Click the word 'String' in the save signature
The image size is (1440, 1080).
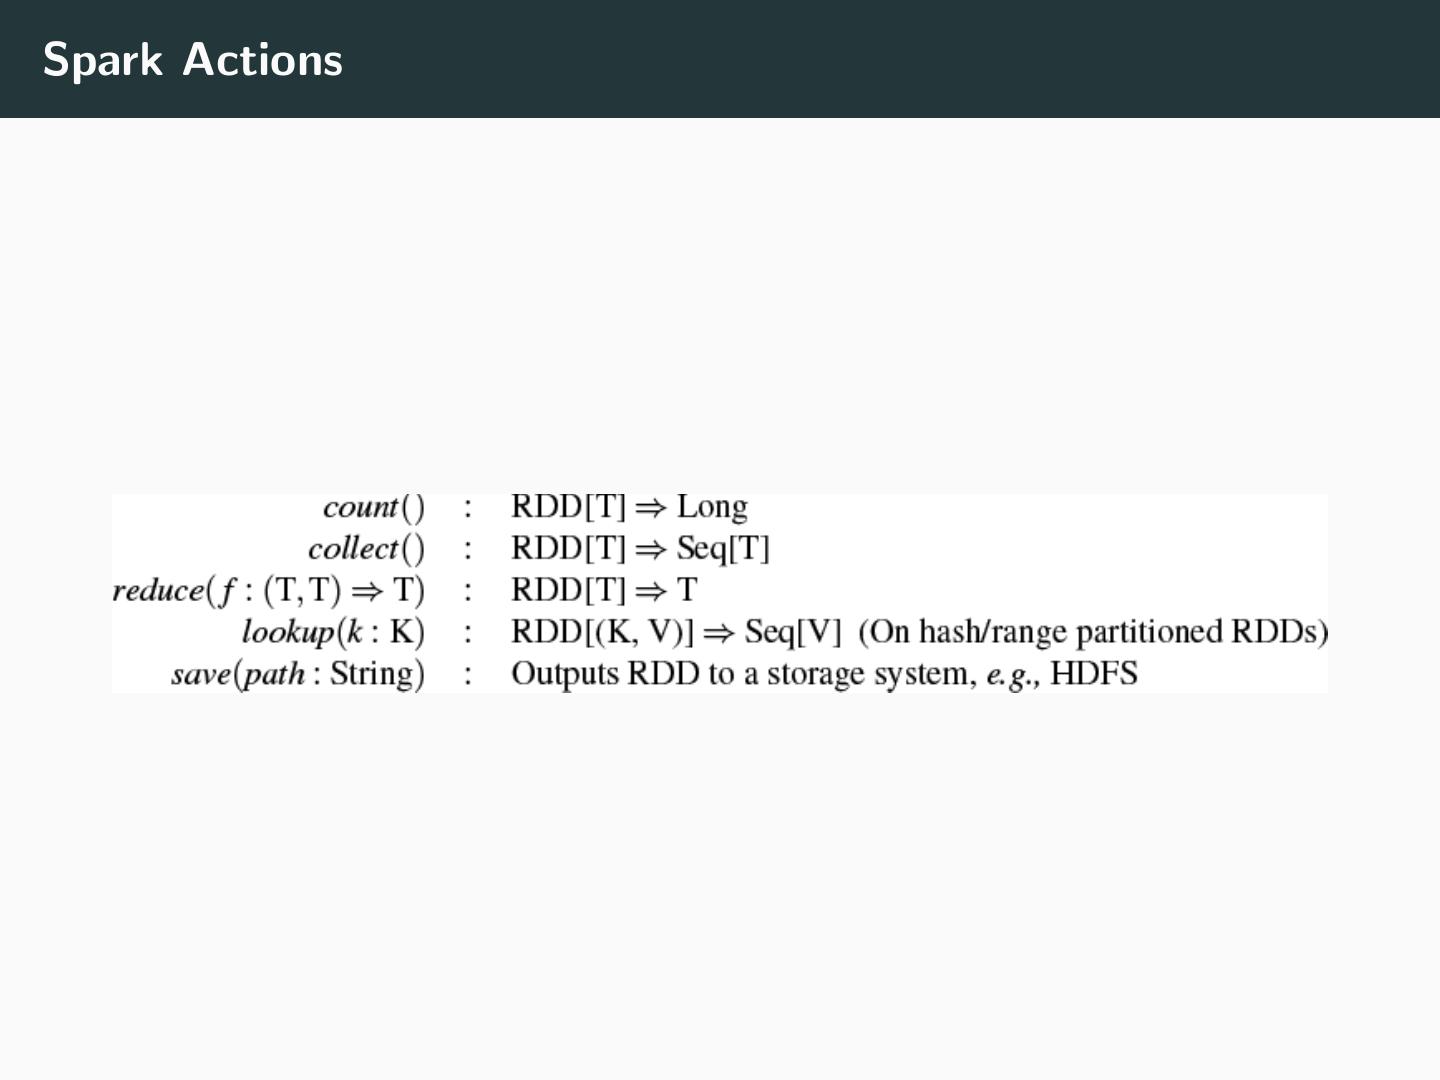(371, 674)
